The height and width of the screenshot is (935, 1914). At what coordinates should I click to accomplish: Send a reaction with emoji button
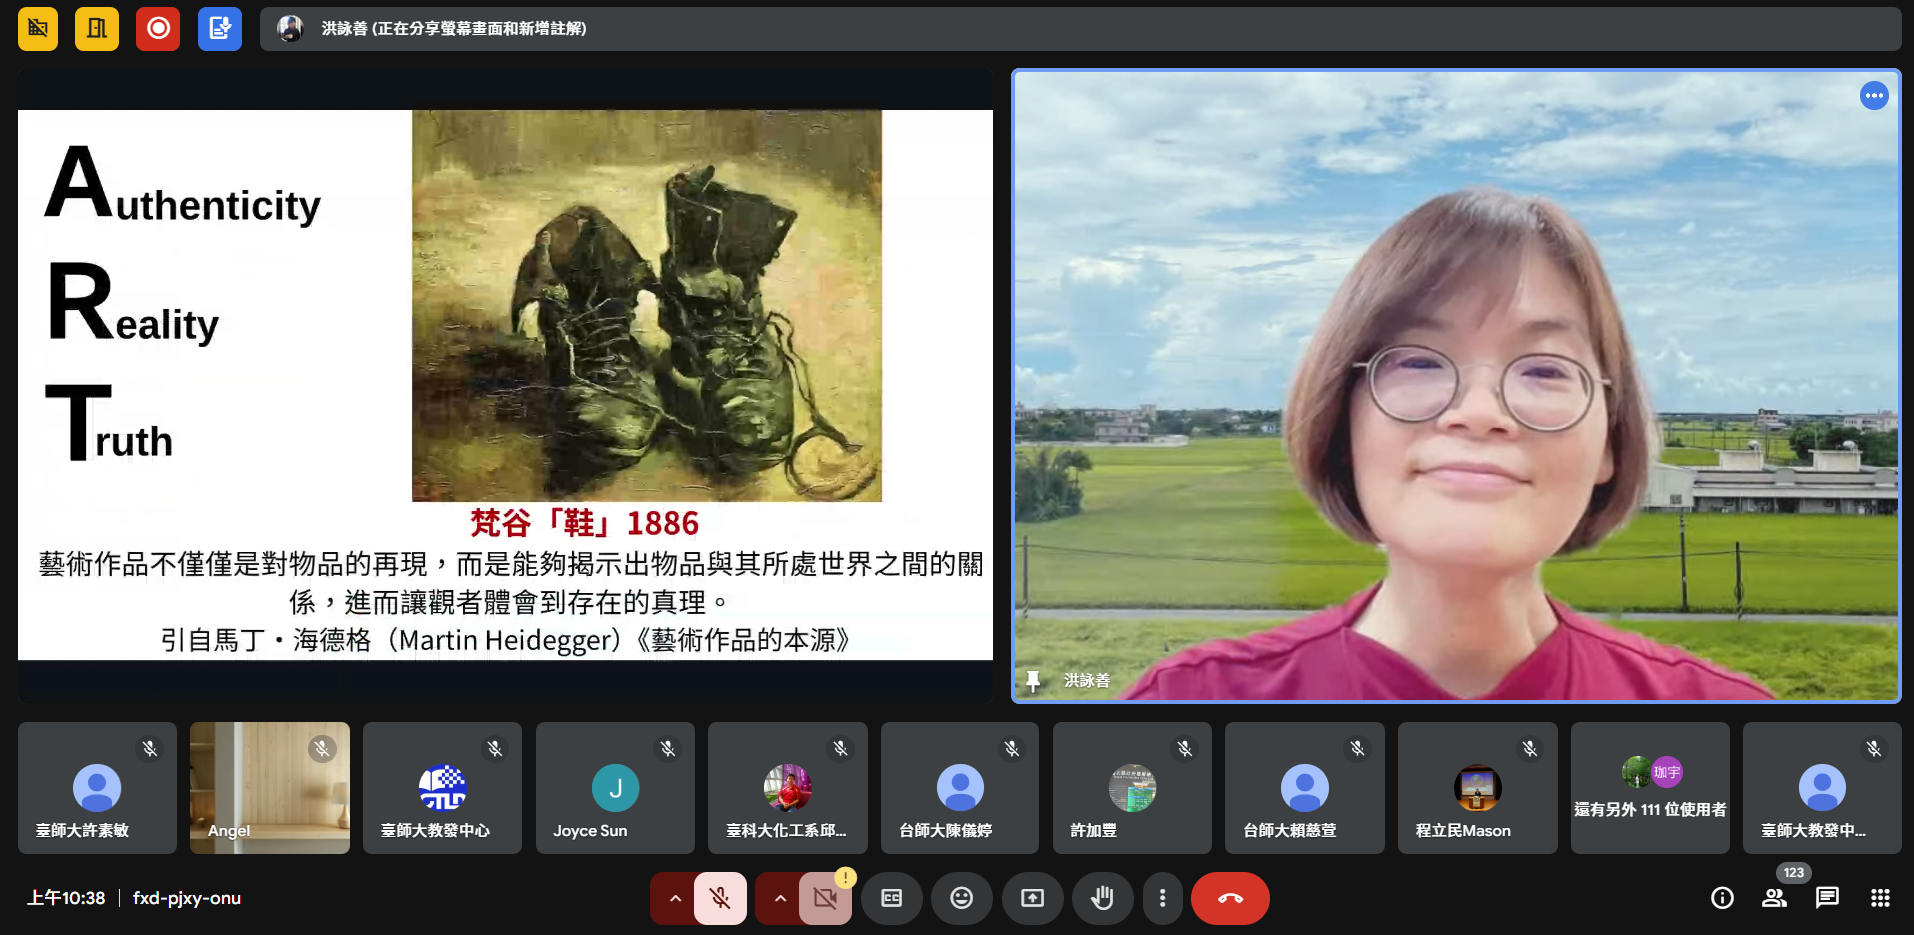pos(961,898)
